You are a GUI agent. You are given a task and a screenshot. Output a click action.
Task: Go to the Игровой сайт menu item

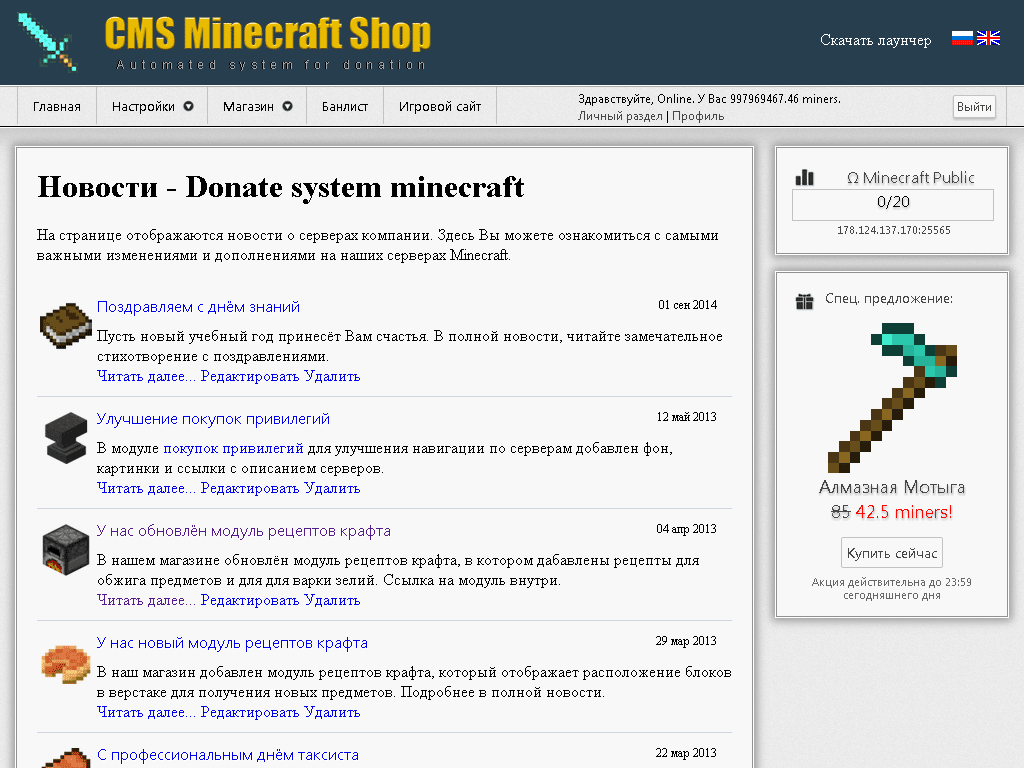pos(440,107)
